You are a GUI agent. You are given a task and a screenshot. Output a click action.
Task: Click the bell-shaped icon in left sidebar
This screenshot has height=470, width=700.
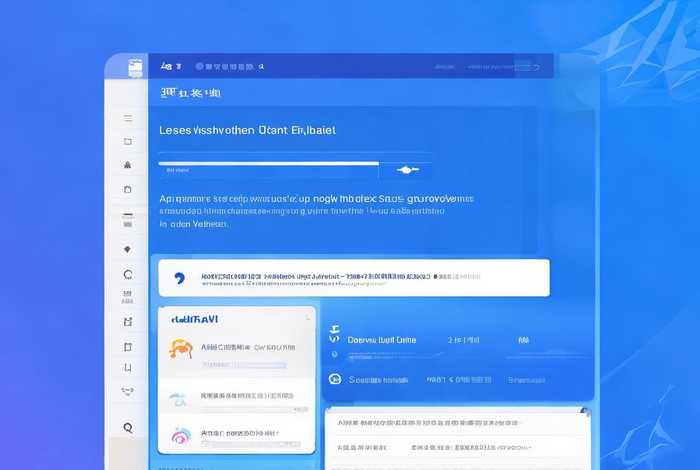[127, 165]
